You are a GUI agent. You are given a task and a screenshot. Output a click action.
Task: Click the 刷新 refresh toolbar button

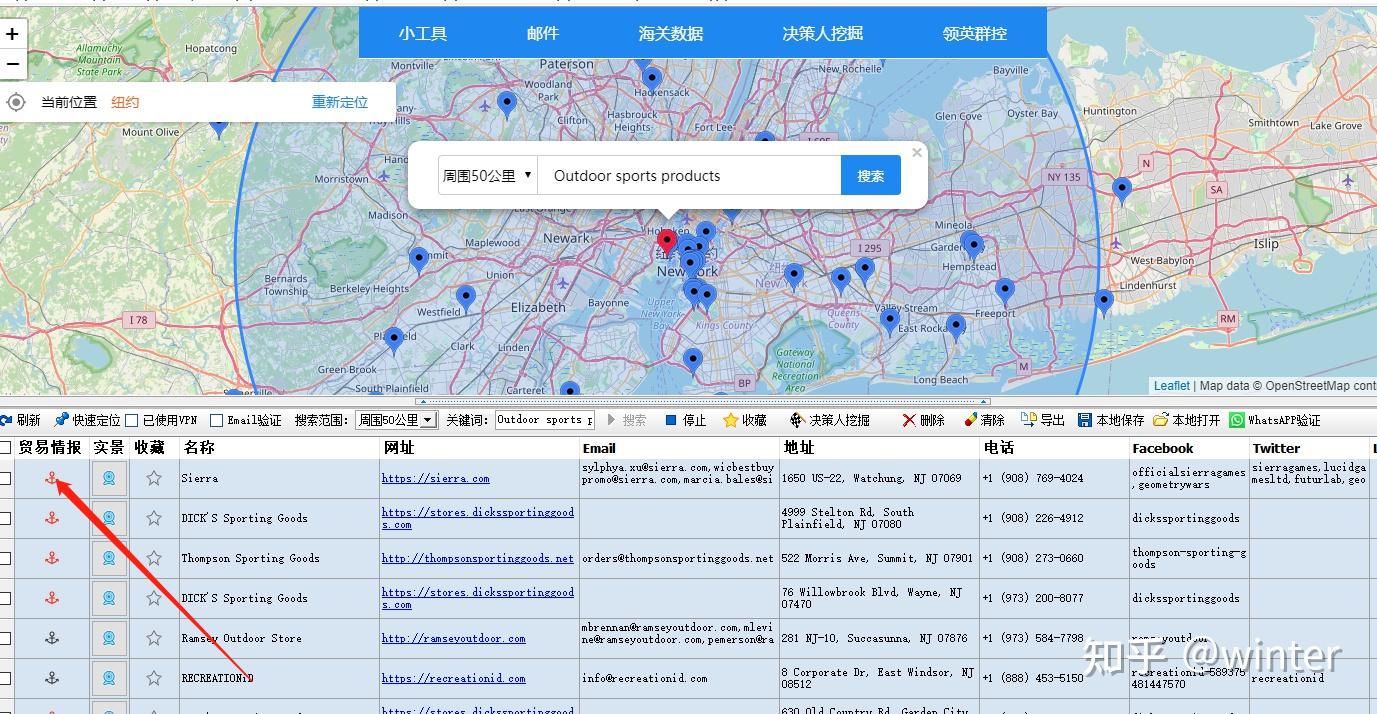[x=21, y=420]
